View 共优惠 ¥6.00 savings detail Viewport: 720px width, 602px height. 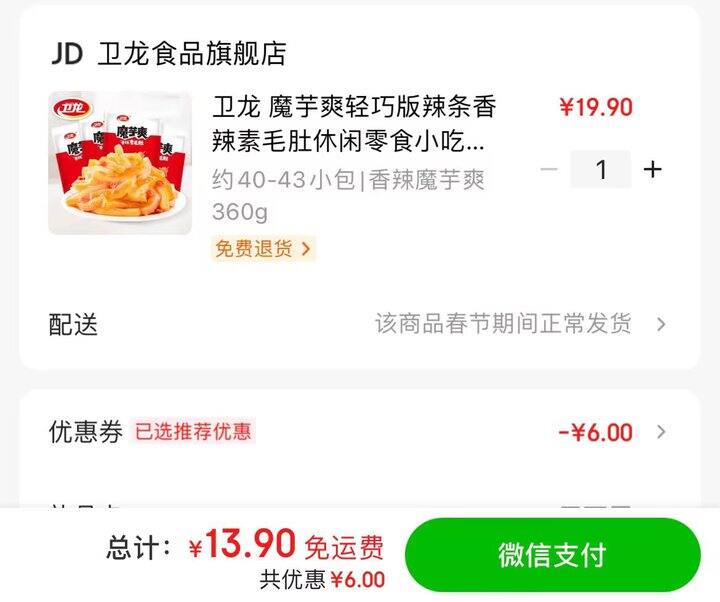(322, 579)
